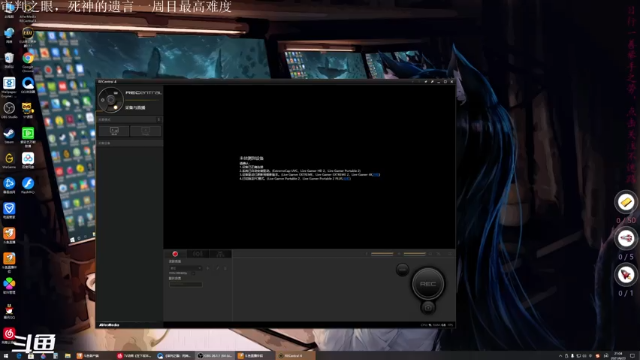640x360 pixels.
Task: Open the red record tab
Action: click(175, 254)
